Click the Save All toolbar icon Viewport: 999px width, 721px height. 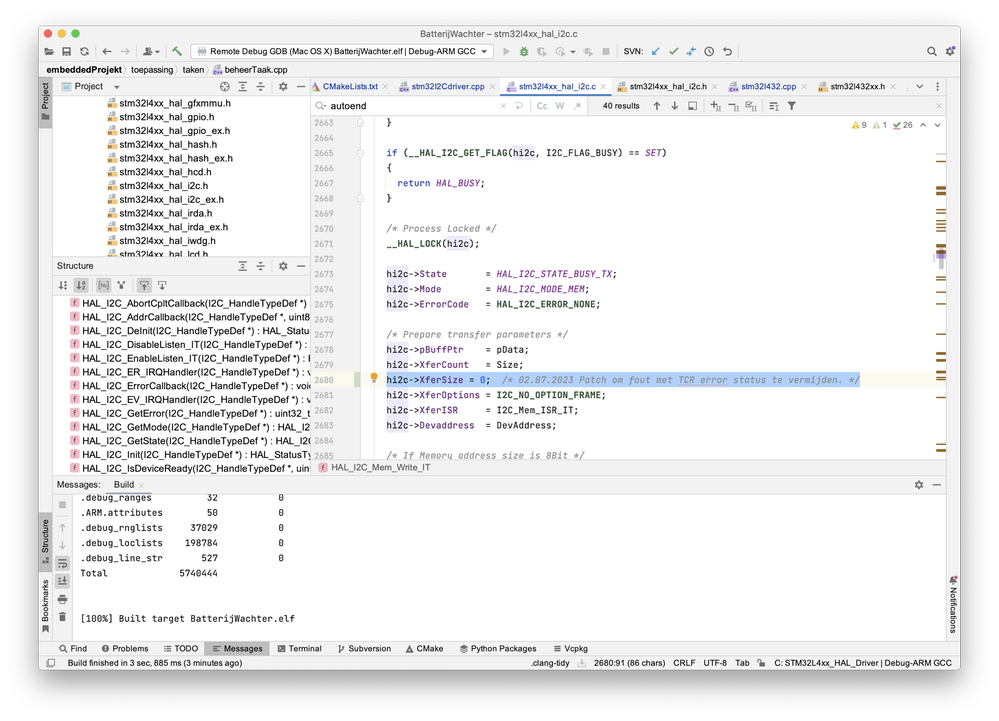[66, 52]
